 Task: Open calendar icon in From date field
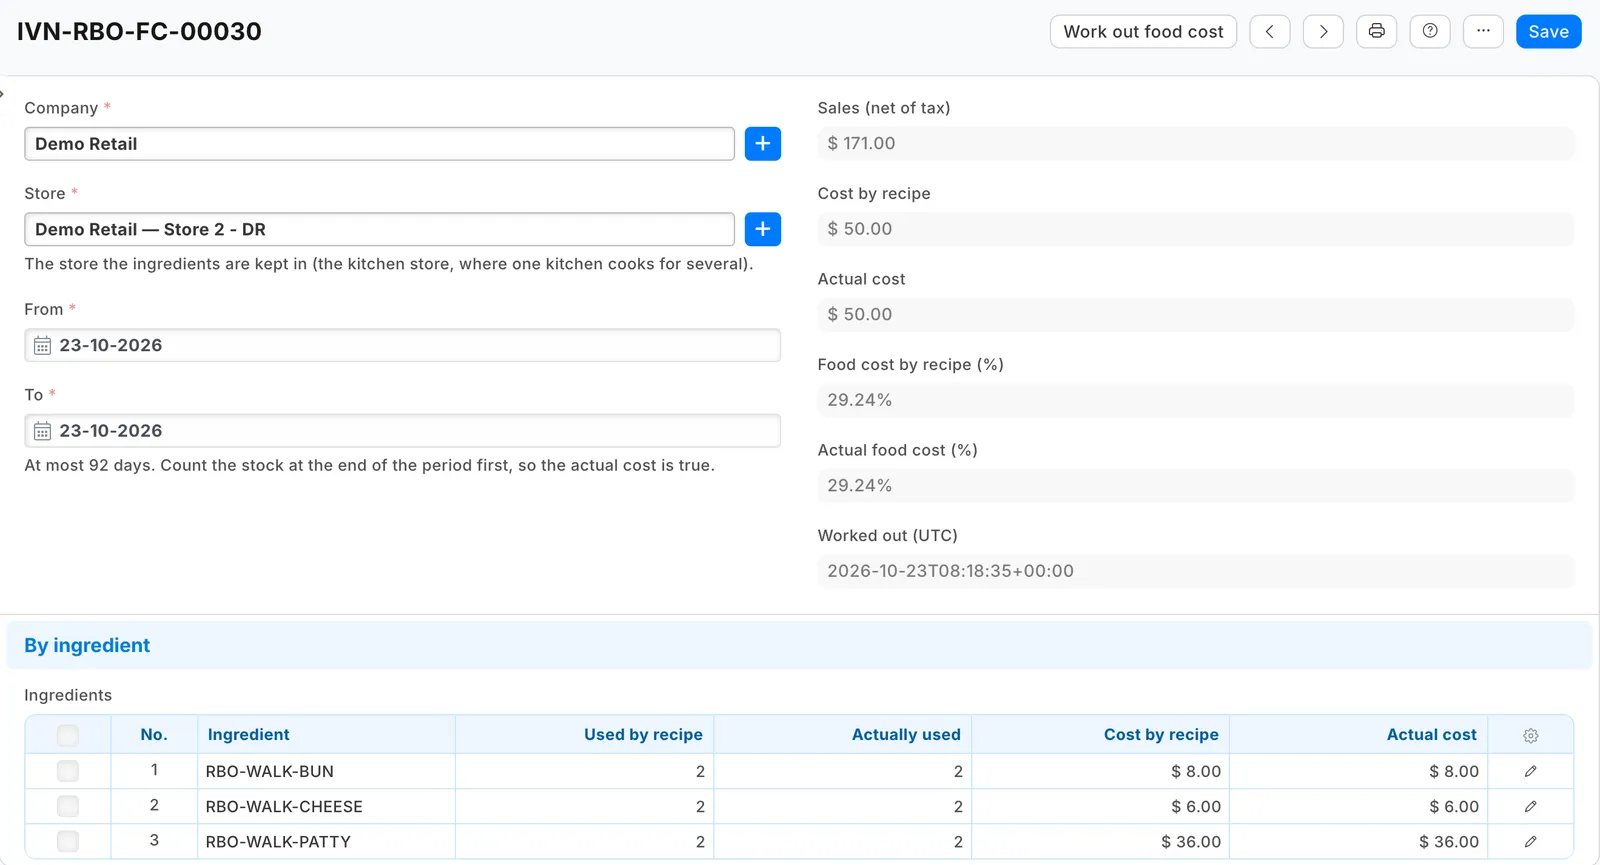pyautogui.click(x=42, y=346)
